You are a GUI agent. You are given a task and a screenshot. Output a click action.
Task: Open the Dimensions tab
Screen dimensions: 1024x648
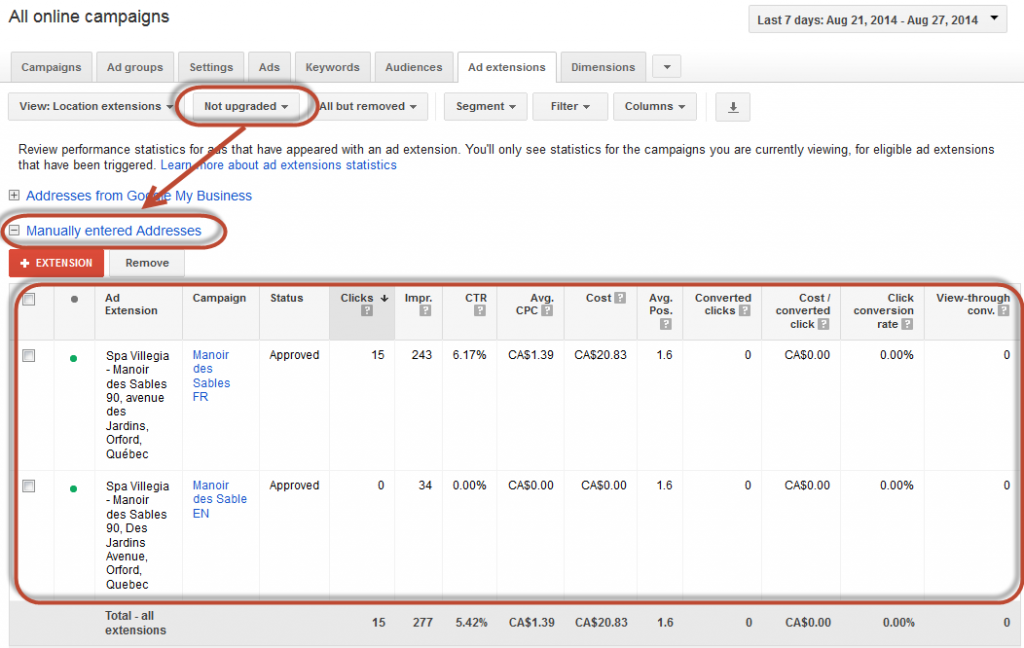click(x=602, y=67)
